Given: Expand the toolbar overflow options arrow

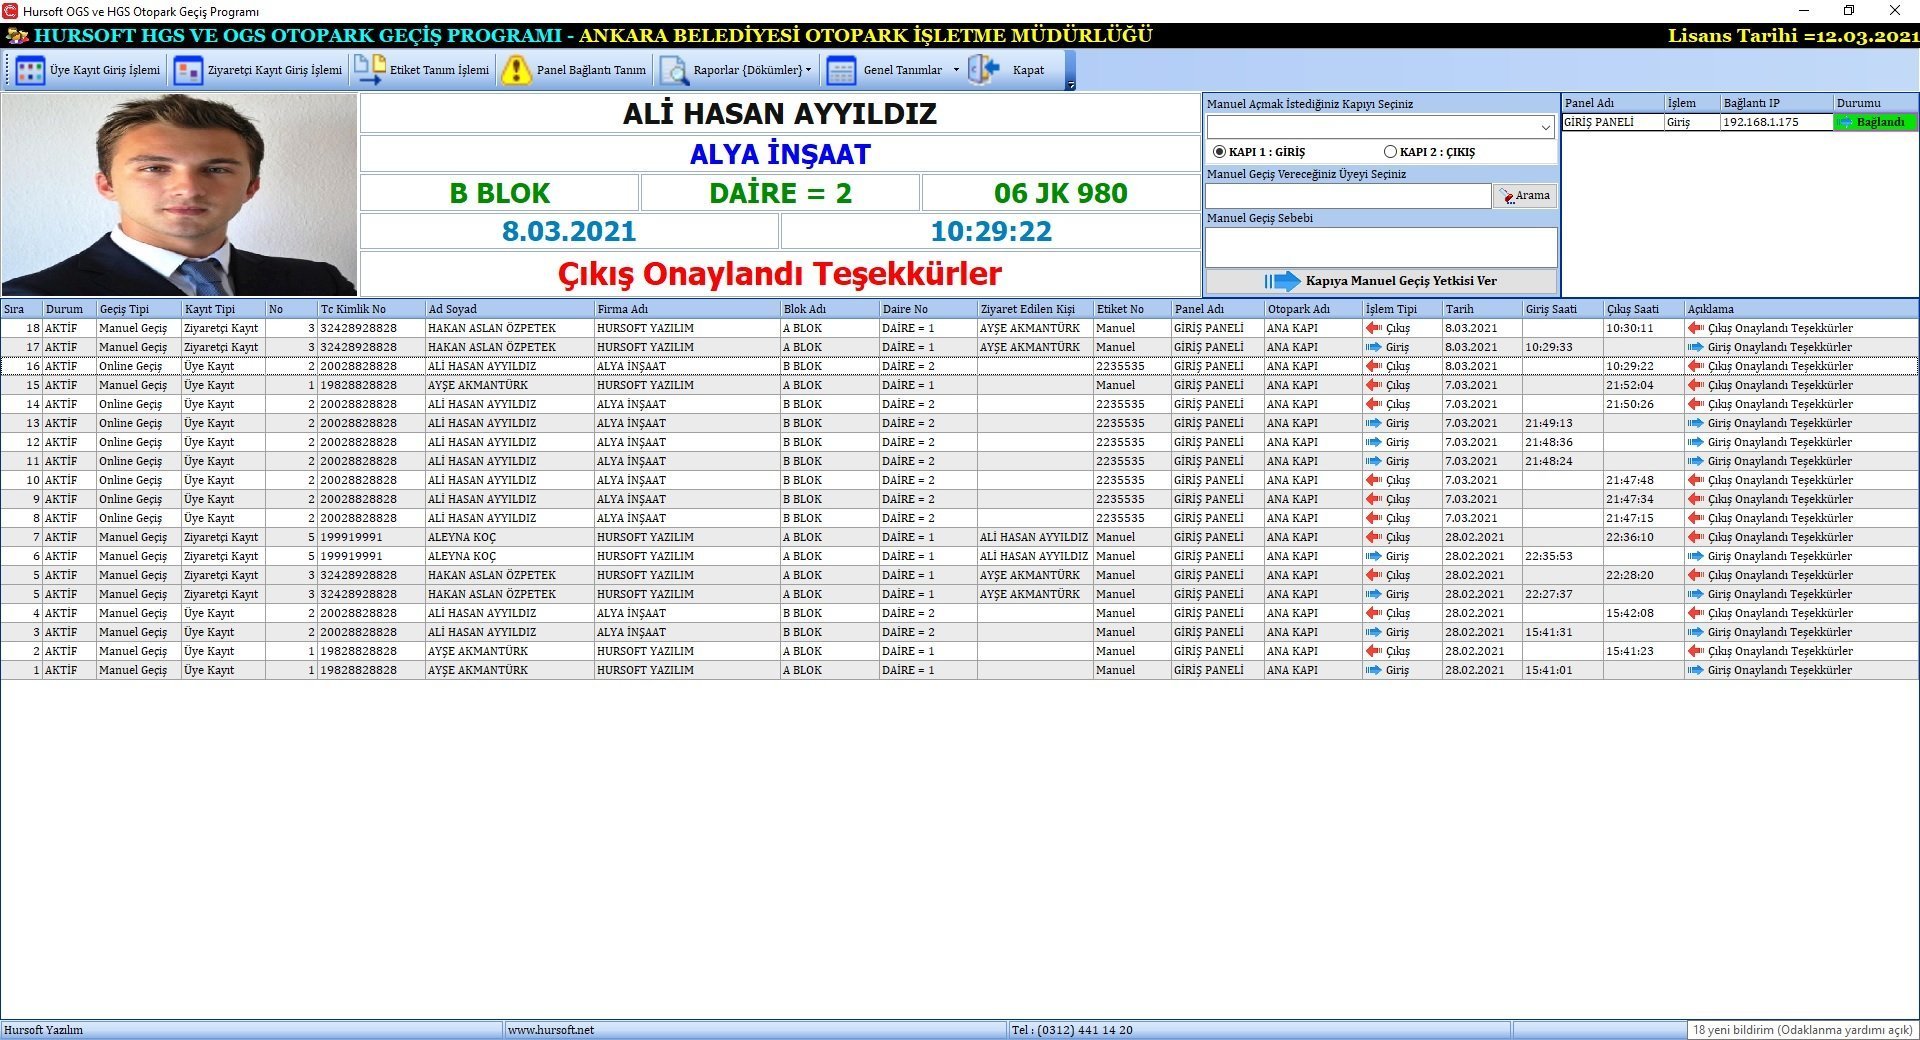Looking at the screenshot, I should [x=1071, y=85].
